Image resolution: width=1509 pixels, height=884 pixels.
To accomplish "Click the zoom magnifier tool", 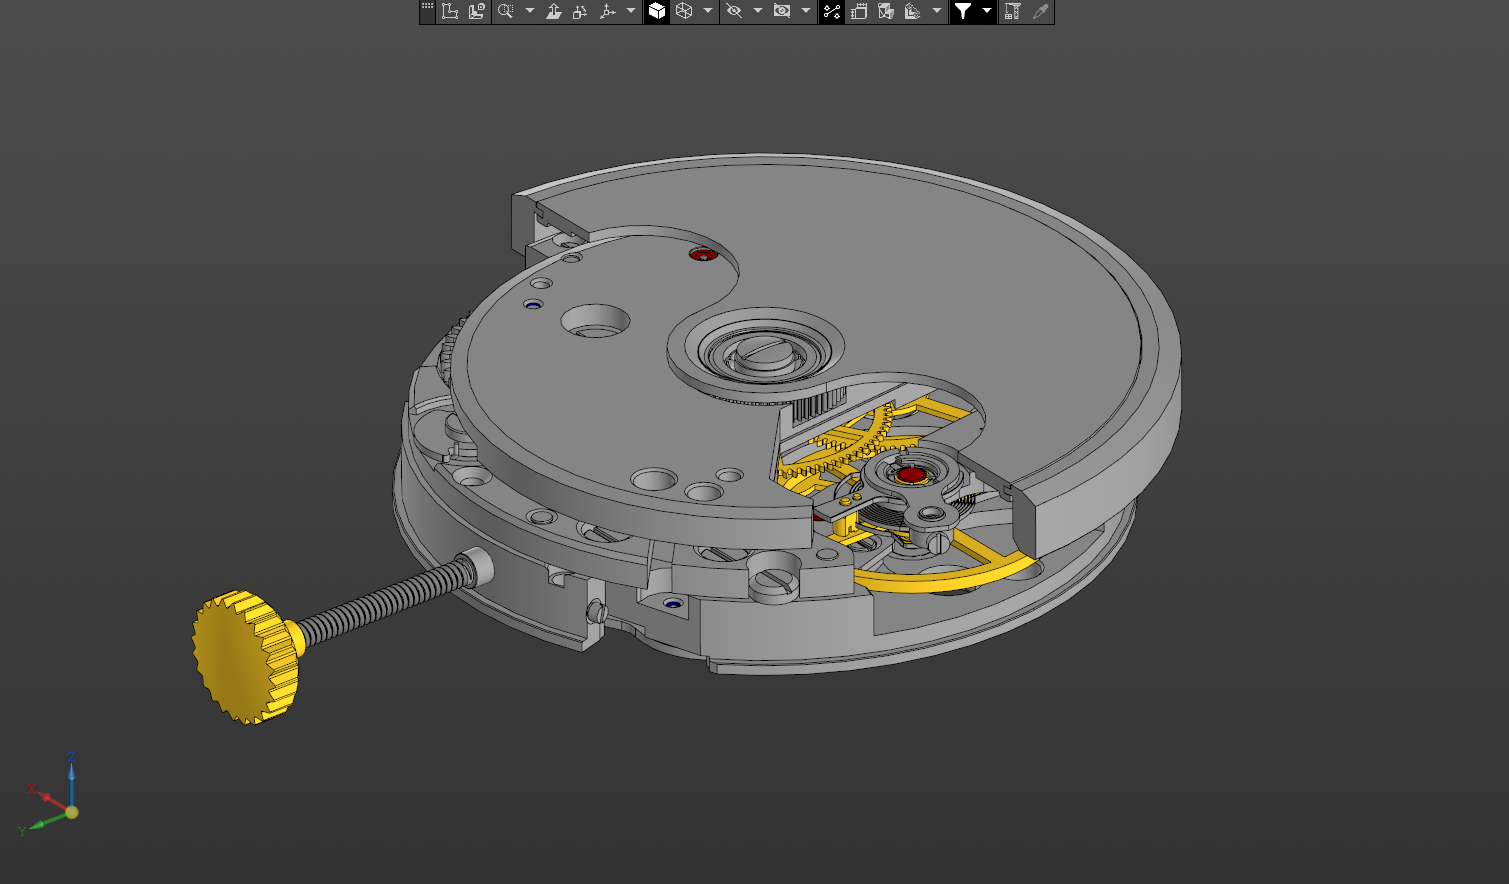I will tap(506, 11).
